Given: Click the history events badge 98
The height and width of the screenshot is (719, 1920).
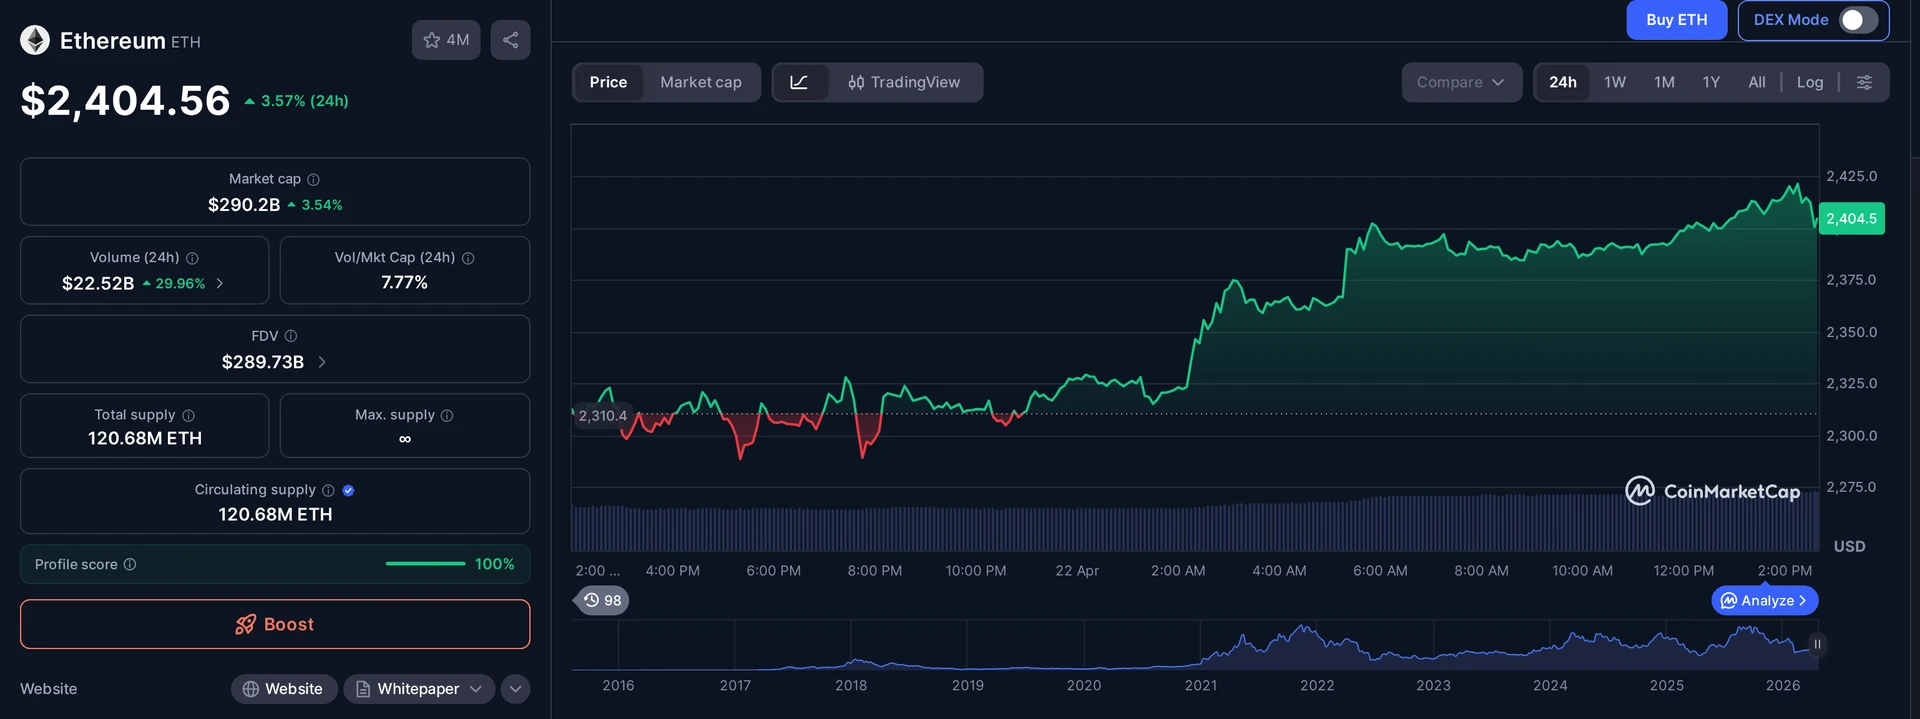Looking at the screenshot, I should 602,600.
